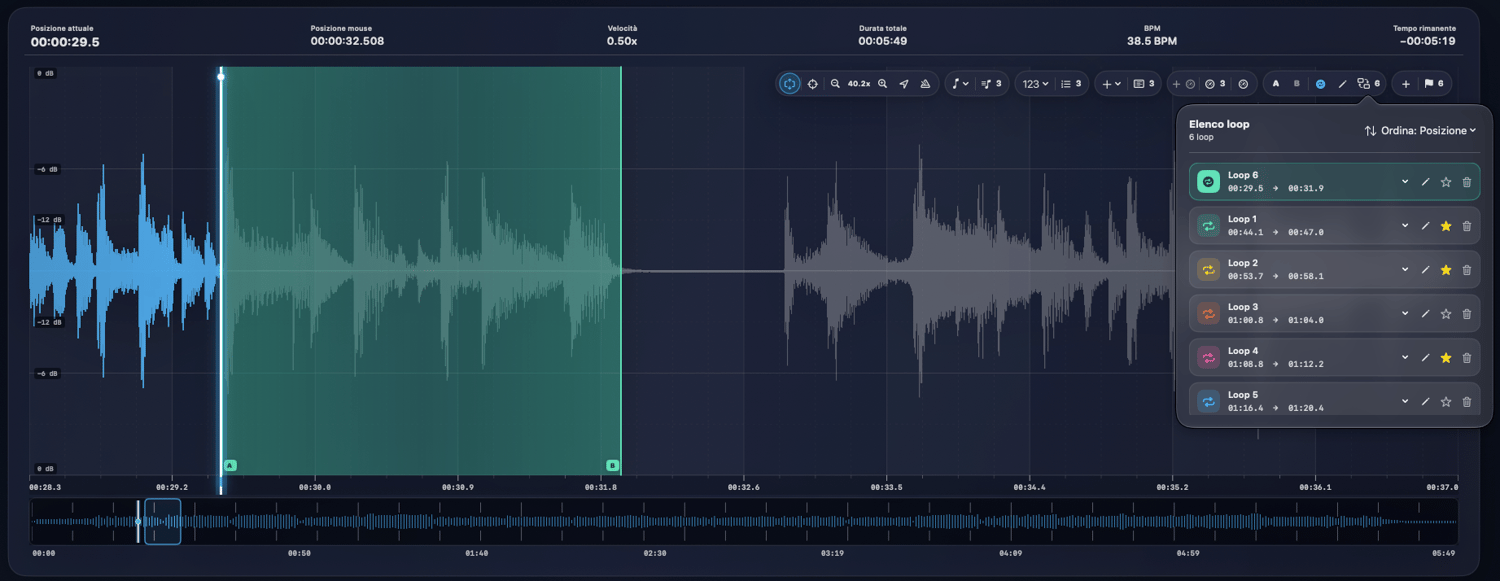Click the overview minimap viewport box
This screenshot has width=1500, height=581.
click(163, 521)
